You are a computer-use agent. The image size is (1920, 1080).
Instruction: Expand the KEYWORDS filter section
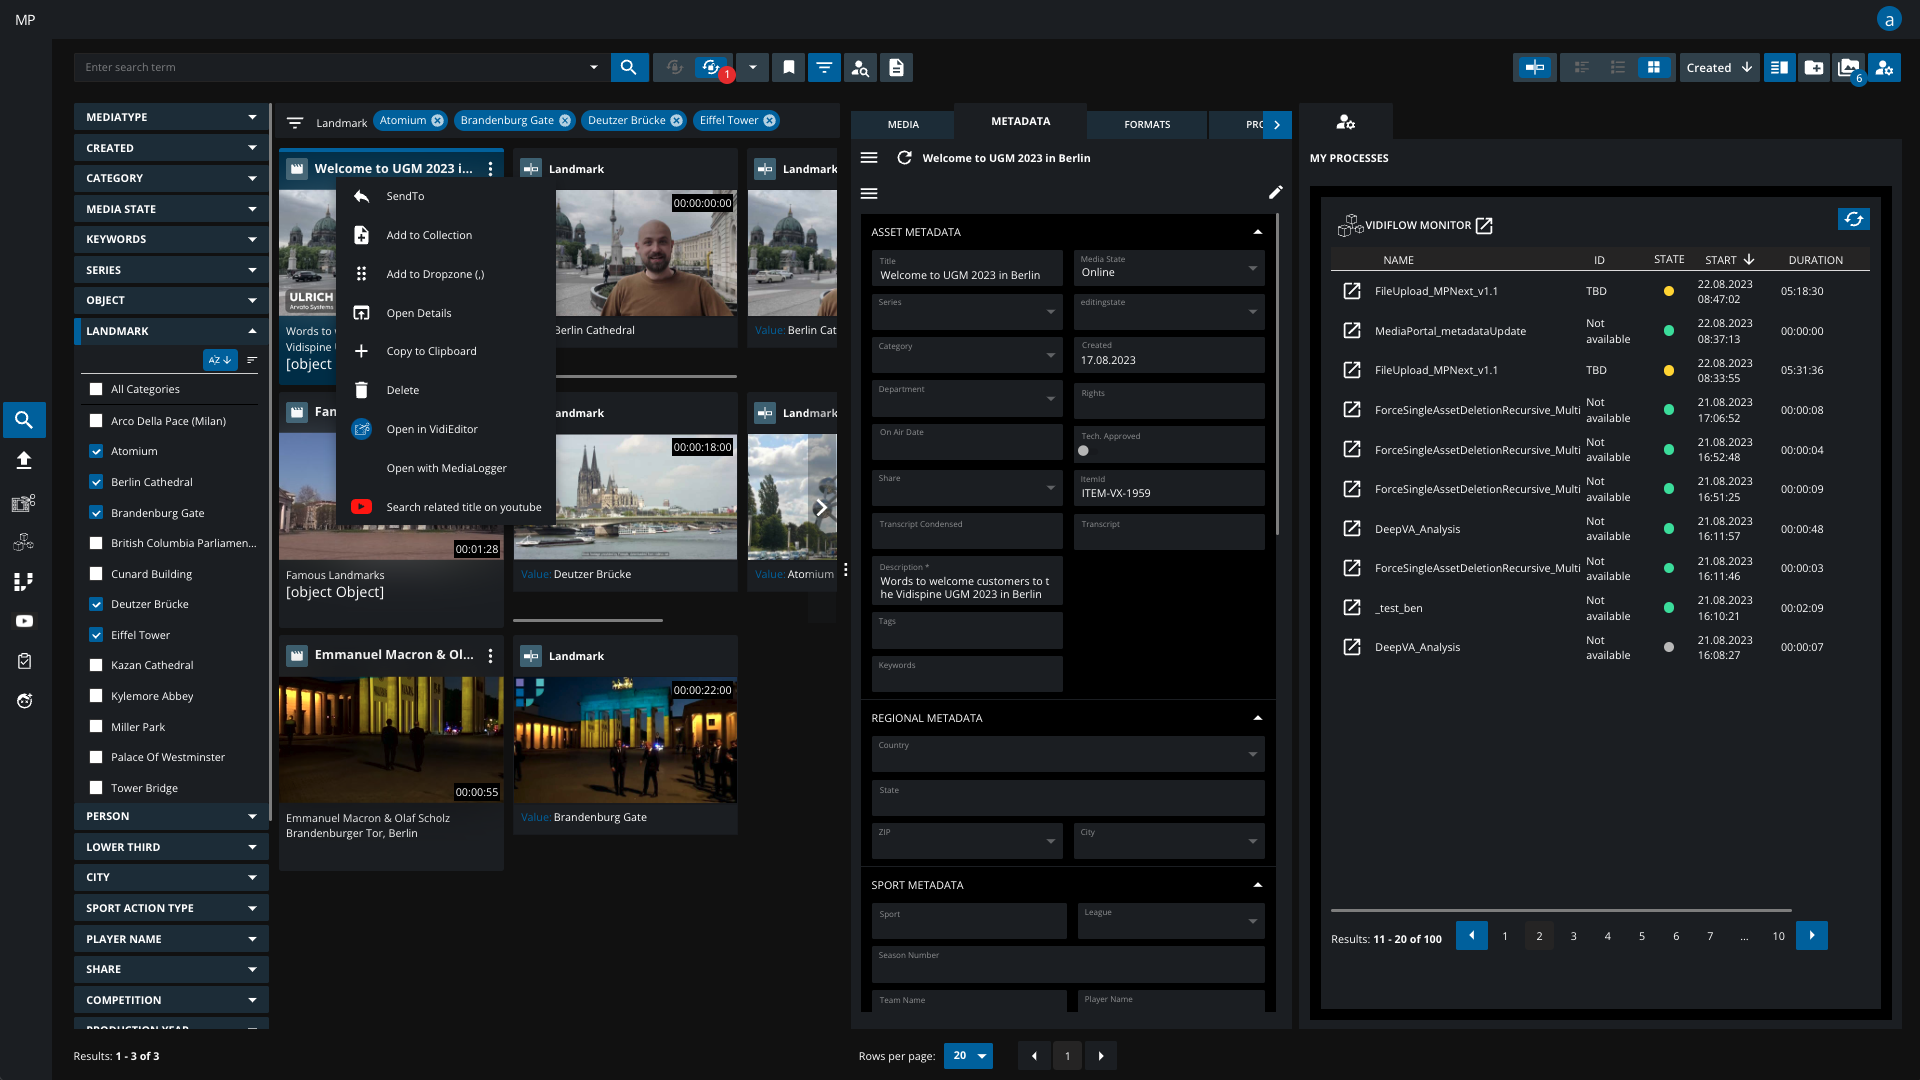point(170,239)
